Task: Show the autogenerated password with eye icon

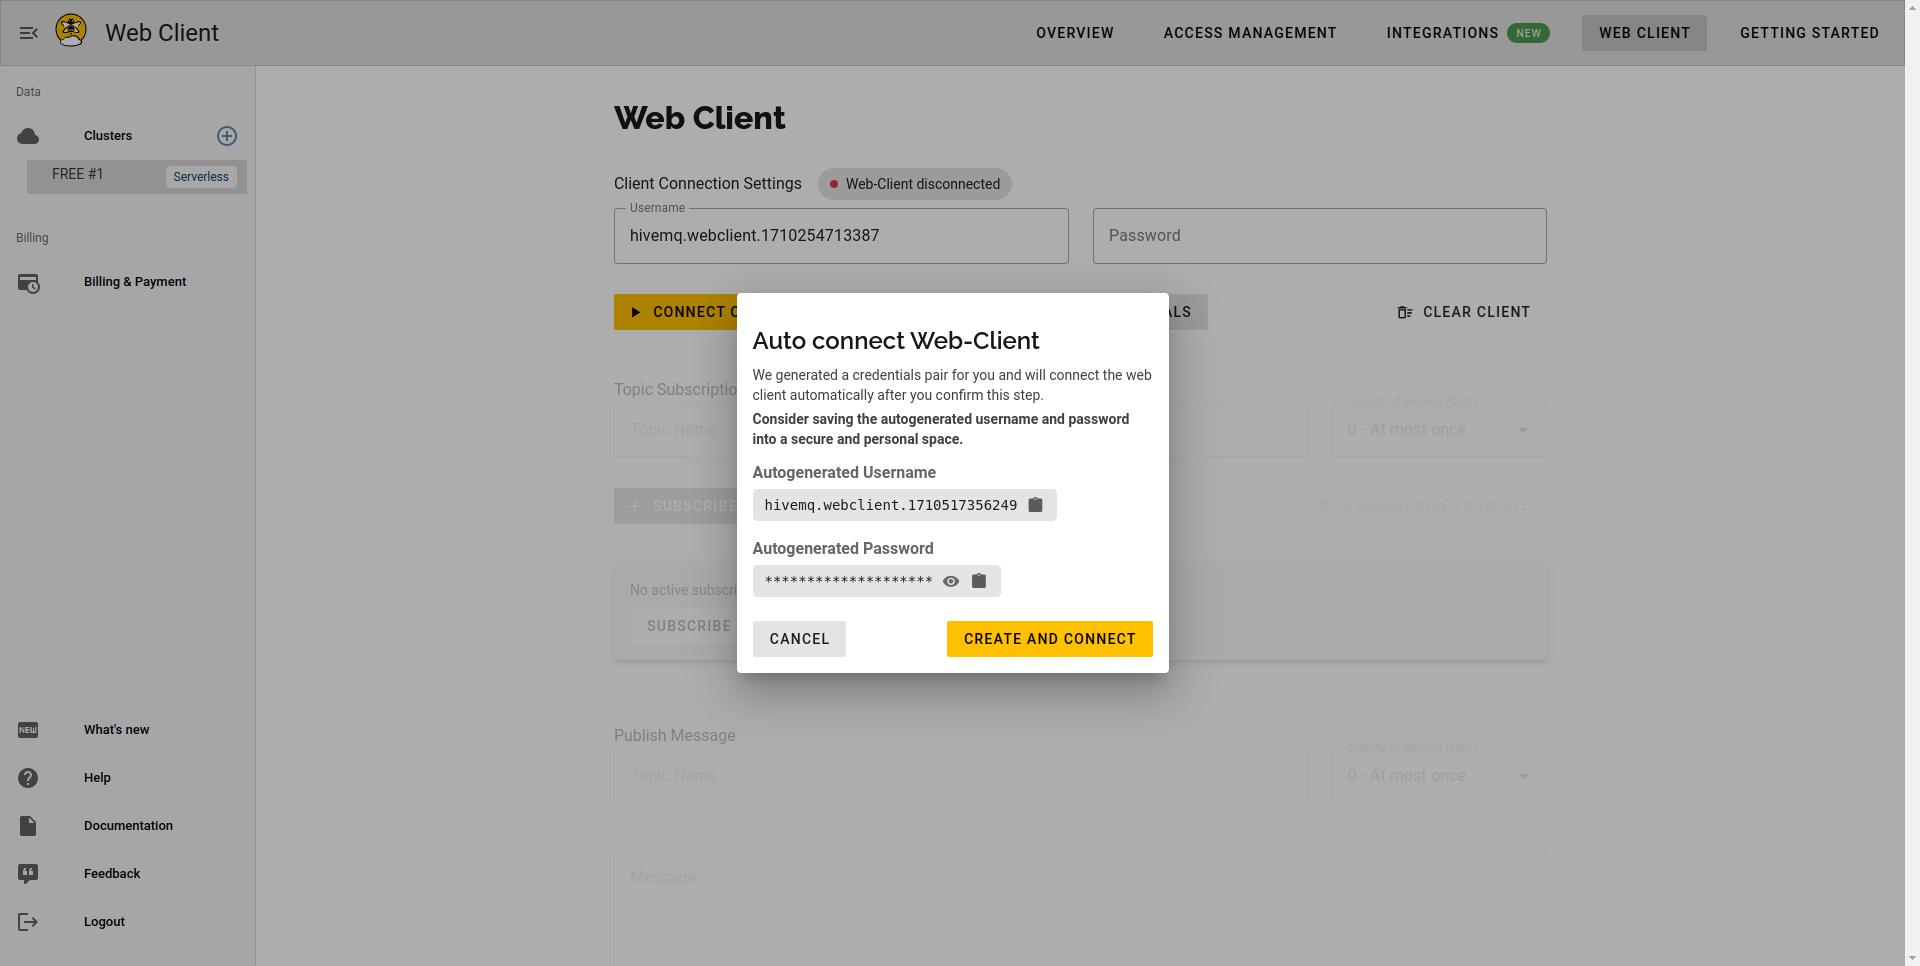Action: pyautogui.click(x=951, y=581)
